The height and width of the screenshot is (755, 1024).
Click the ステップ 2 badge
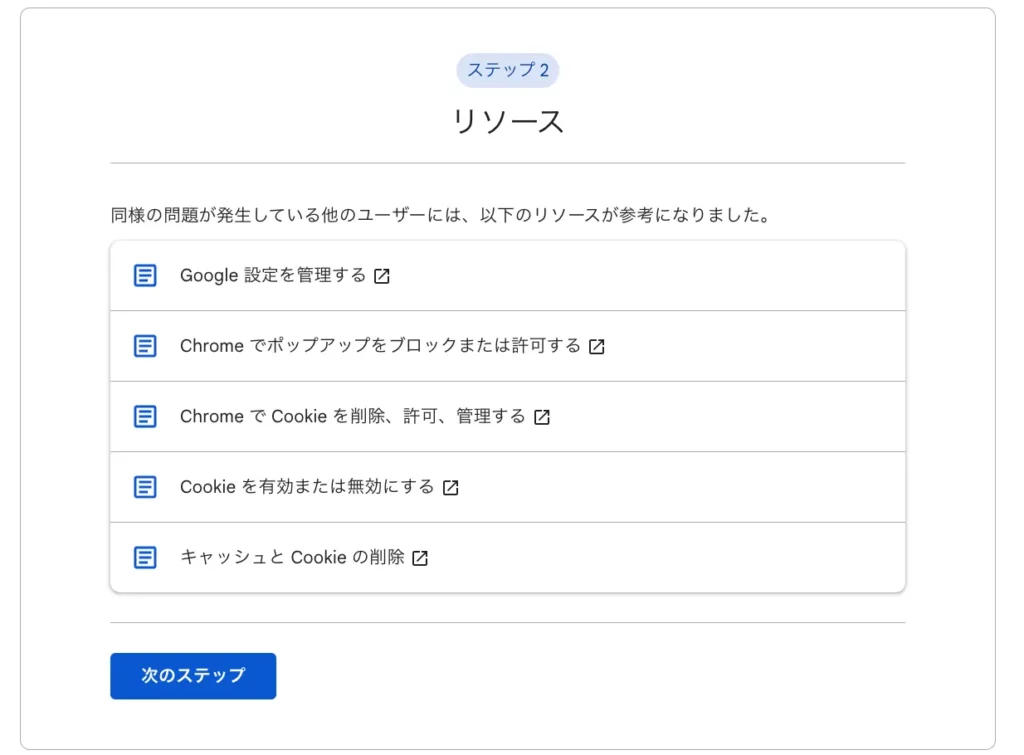[x=507, y=71]
